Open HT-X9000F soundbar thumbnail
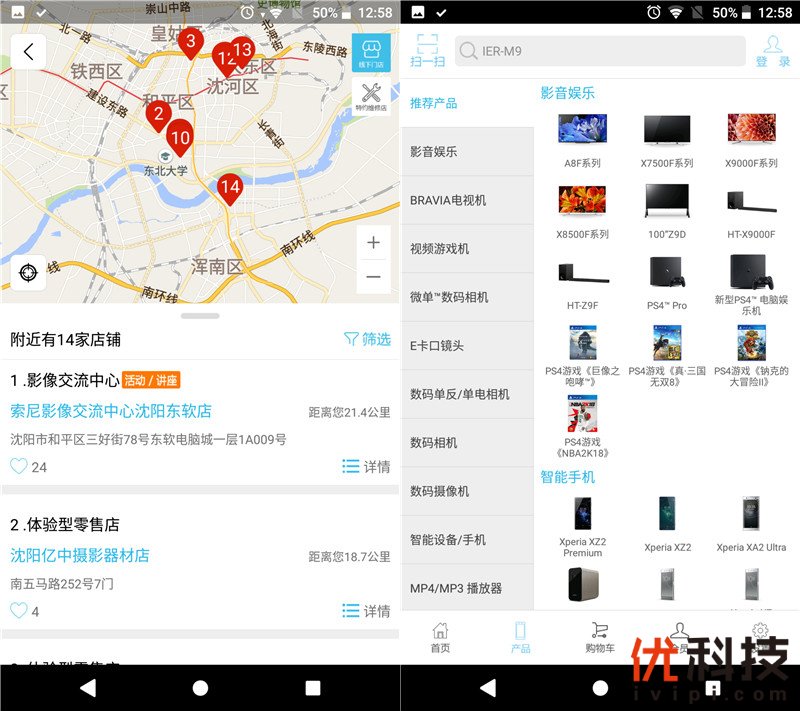 point(752,201)
